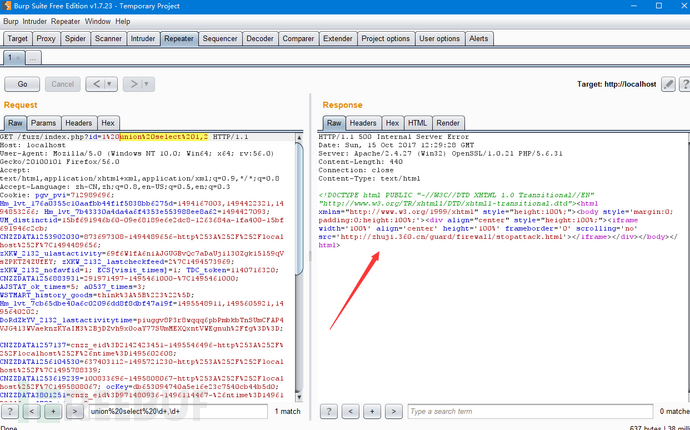Switch to the Proxy tab
690x430 pixels.
point(46,39)
